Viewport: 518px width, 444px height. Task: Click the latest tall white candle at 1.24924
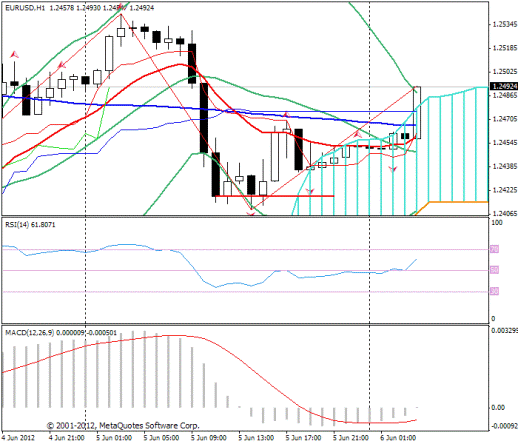417,113
